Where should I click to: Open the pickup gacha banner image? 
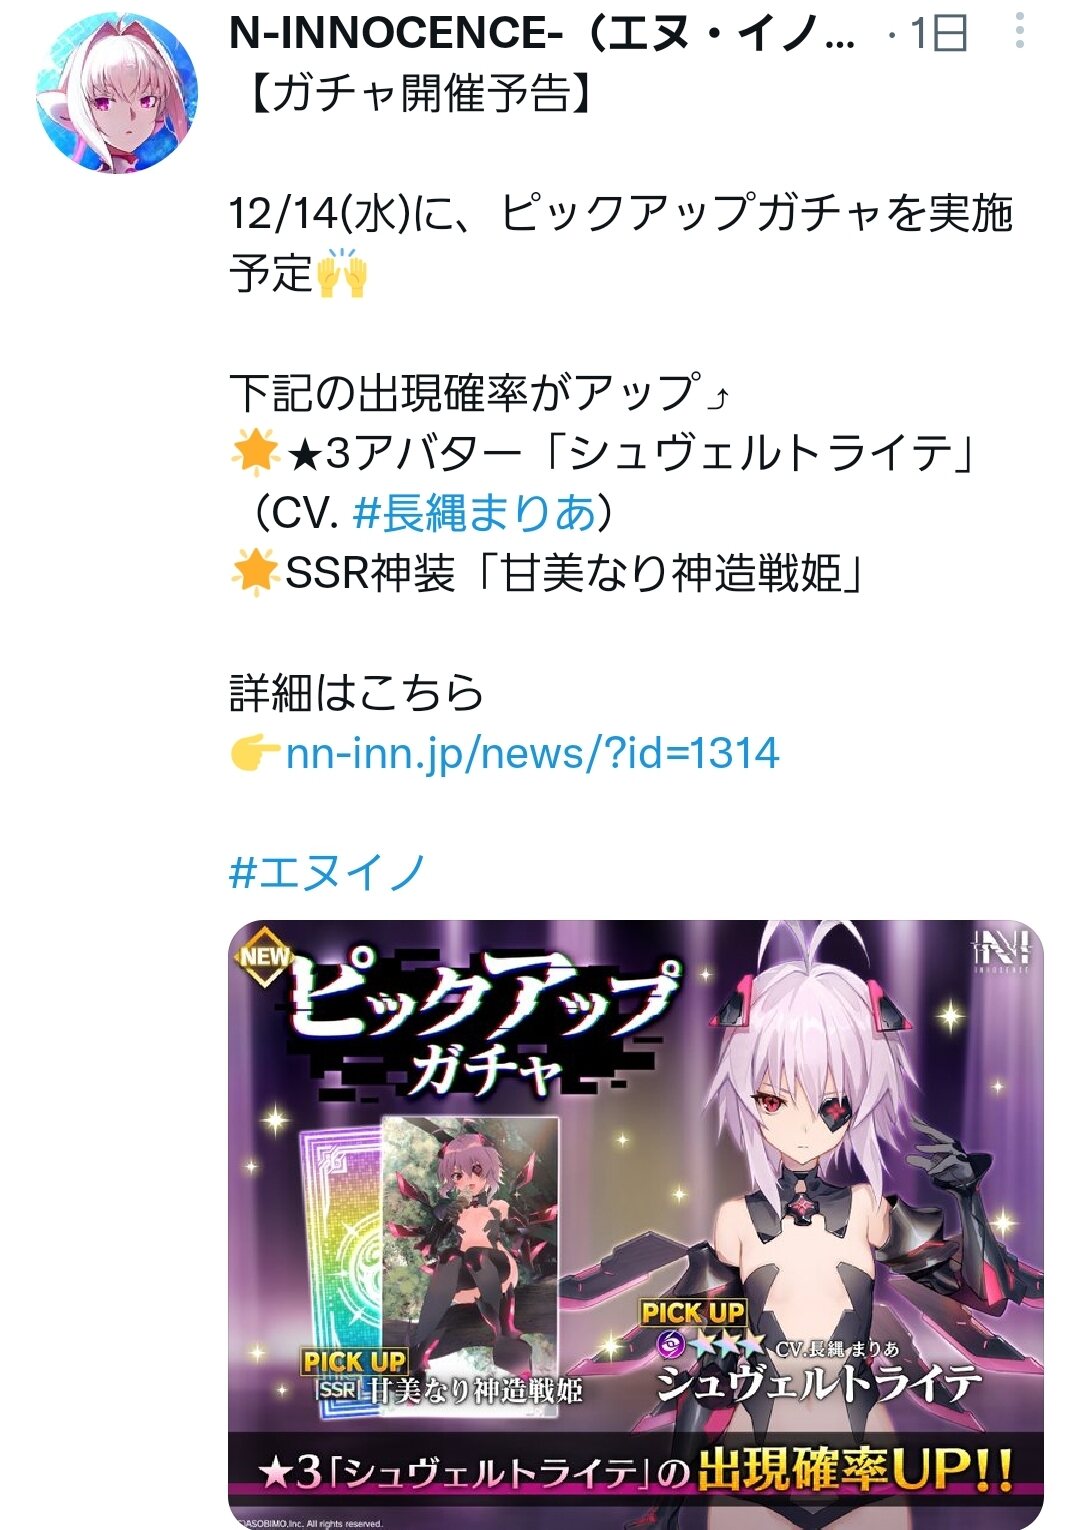point(636,1224)
